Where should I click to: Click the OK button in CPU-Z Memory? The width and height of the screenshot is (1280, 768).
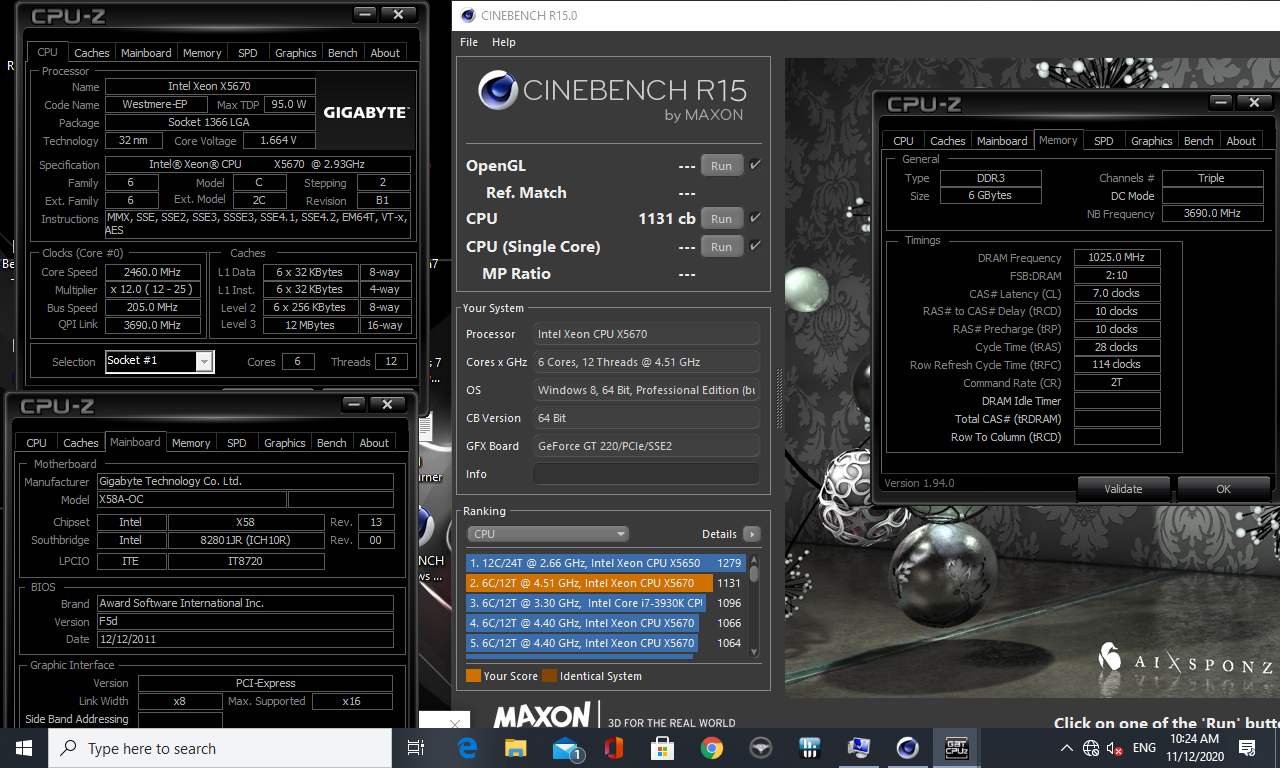click(x=1223, y=489)
